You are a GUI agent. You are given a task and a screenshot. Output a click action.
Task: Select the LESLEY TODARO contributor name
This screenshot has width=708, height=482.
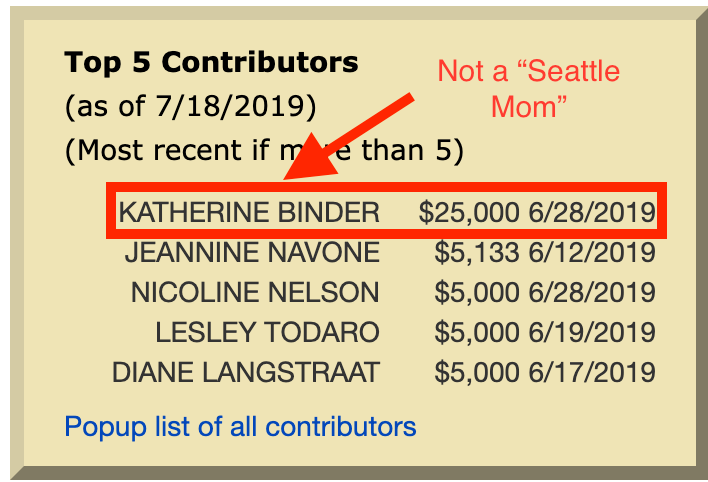point(267,332)
